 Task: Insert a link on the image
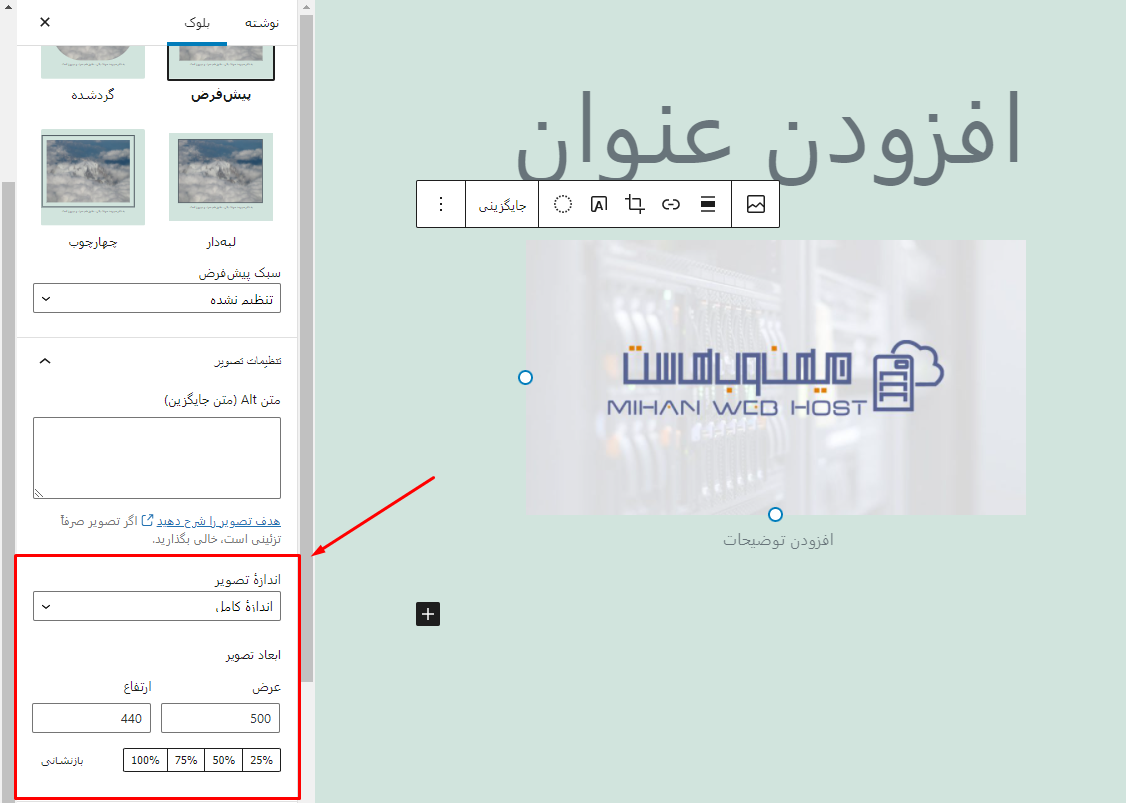click(x=671, y=205)
